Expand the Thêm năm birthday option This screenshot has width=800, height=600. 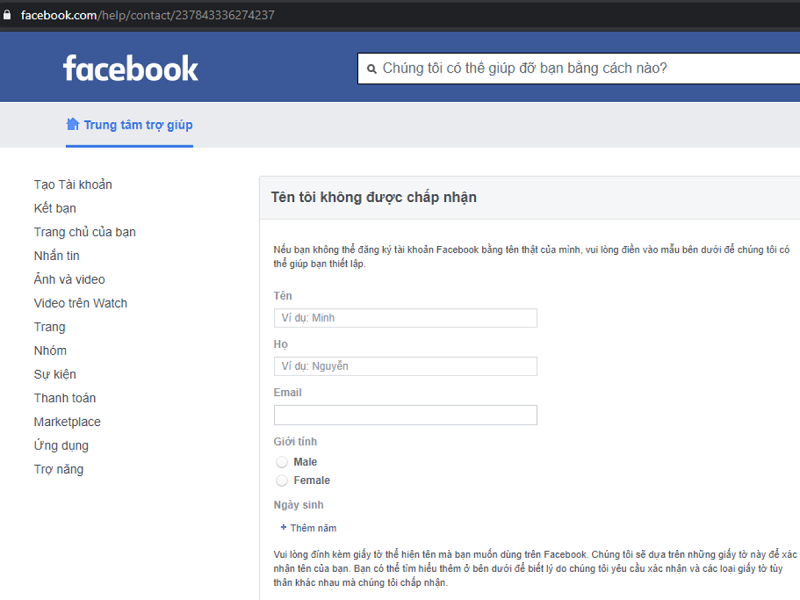313,528
